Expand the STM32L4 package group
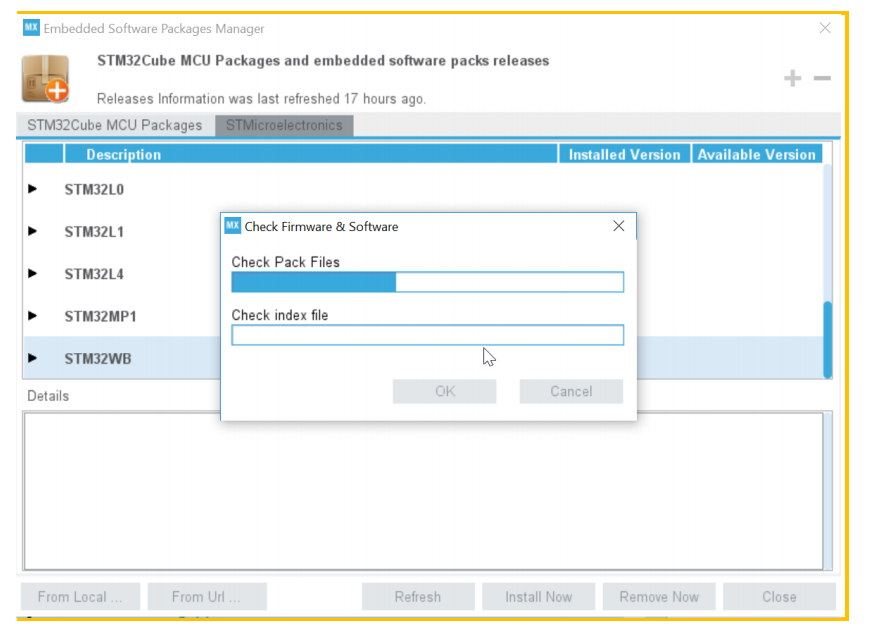 click(x=33, y=273)
